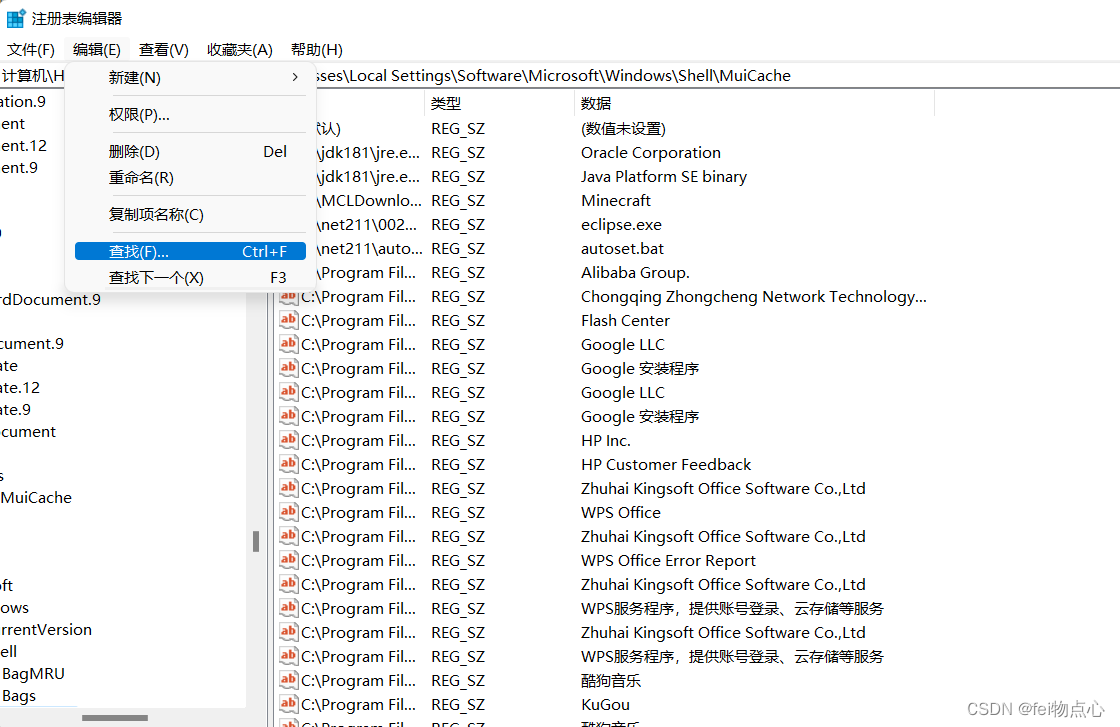Select the WPS Office Error Report cell
Image resolution: width=1120 pixels, height=727 pixels.
(x=668, y=561)
